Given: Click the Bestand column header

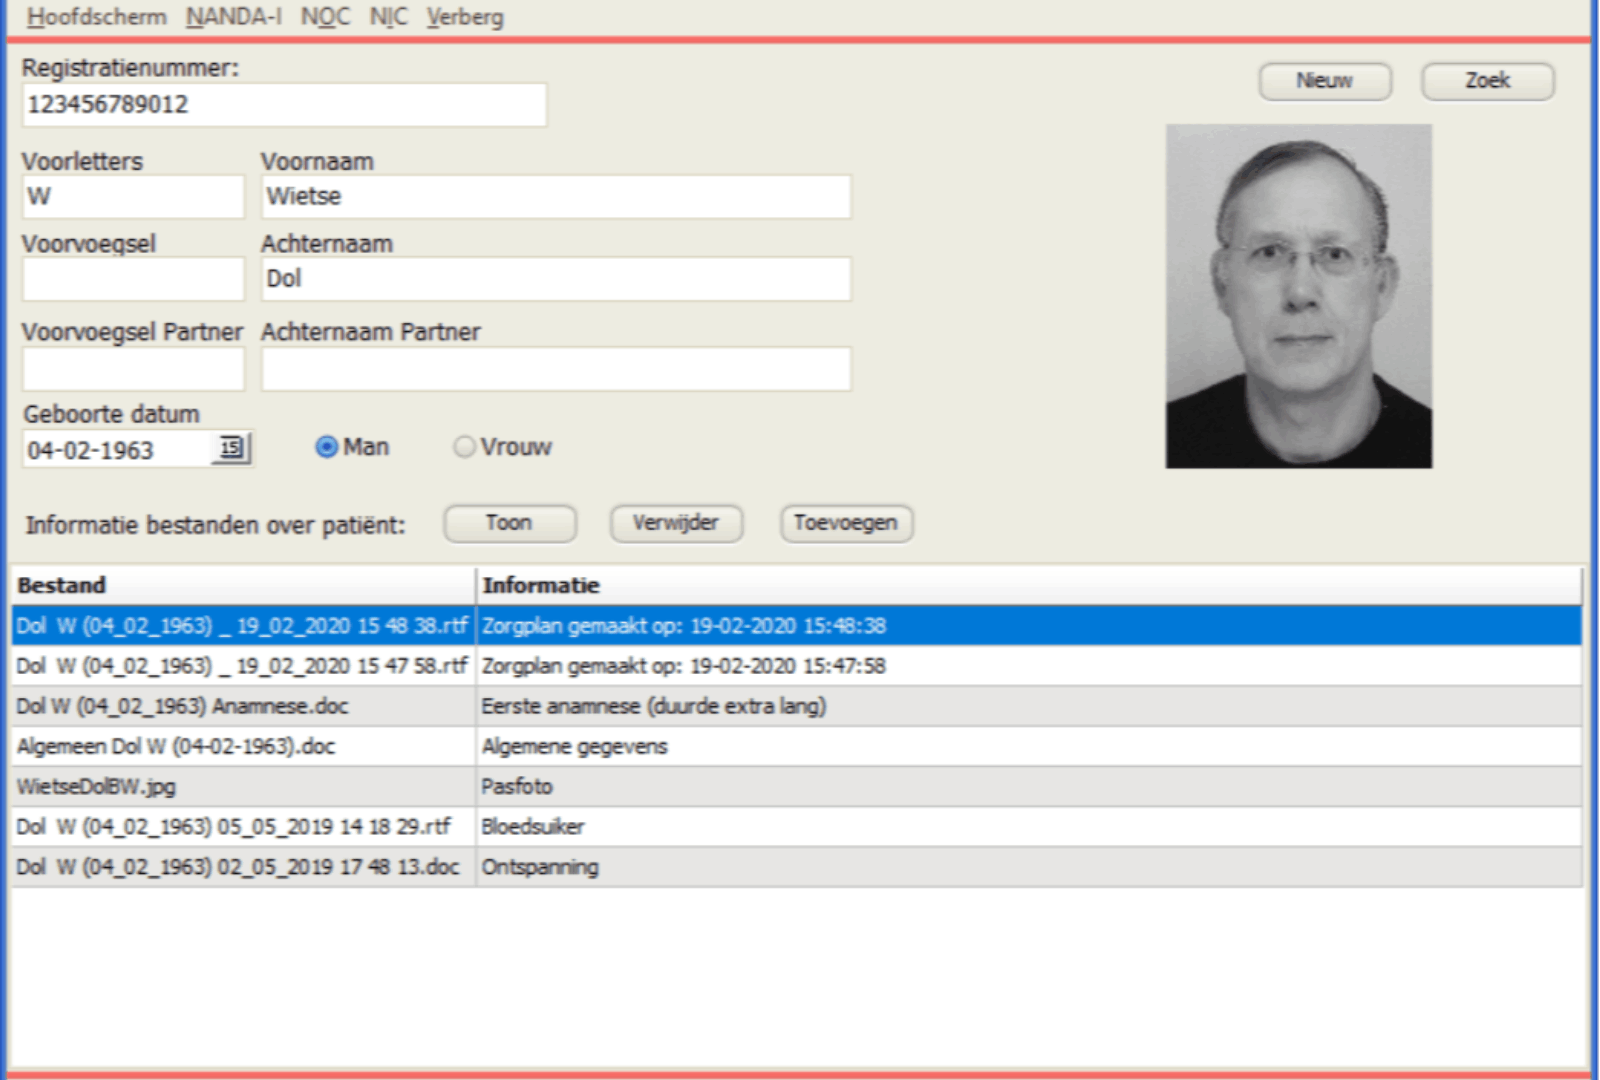Looking at the screenshot, I should [242, 585].
